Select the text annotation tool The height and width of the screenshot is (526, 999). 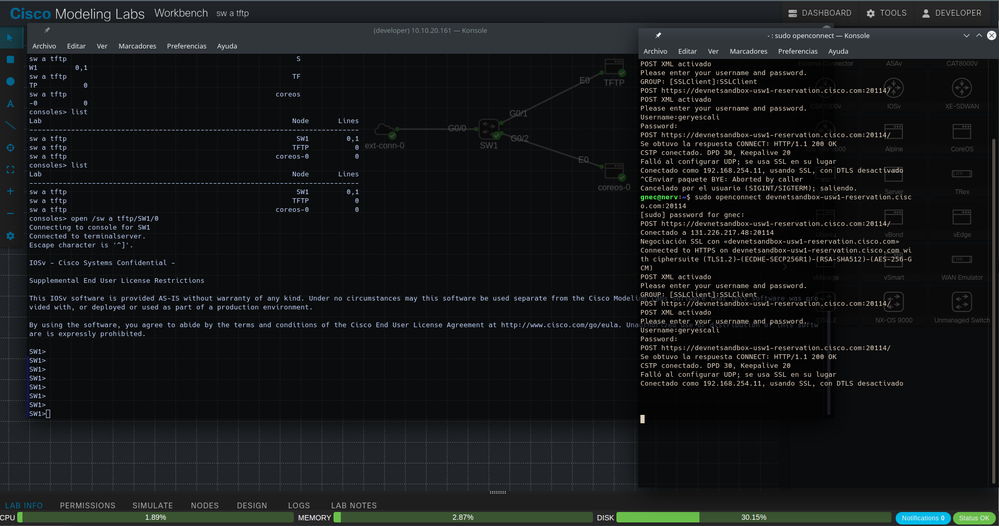pyautogui.click(x=10, y=103)
